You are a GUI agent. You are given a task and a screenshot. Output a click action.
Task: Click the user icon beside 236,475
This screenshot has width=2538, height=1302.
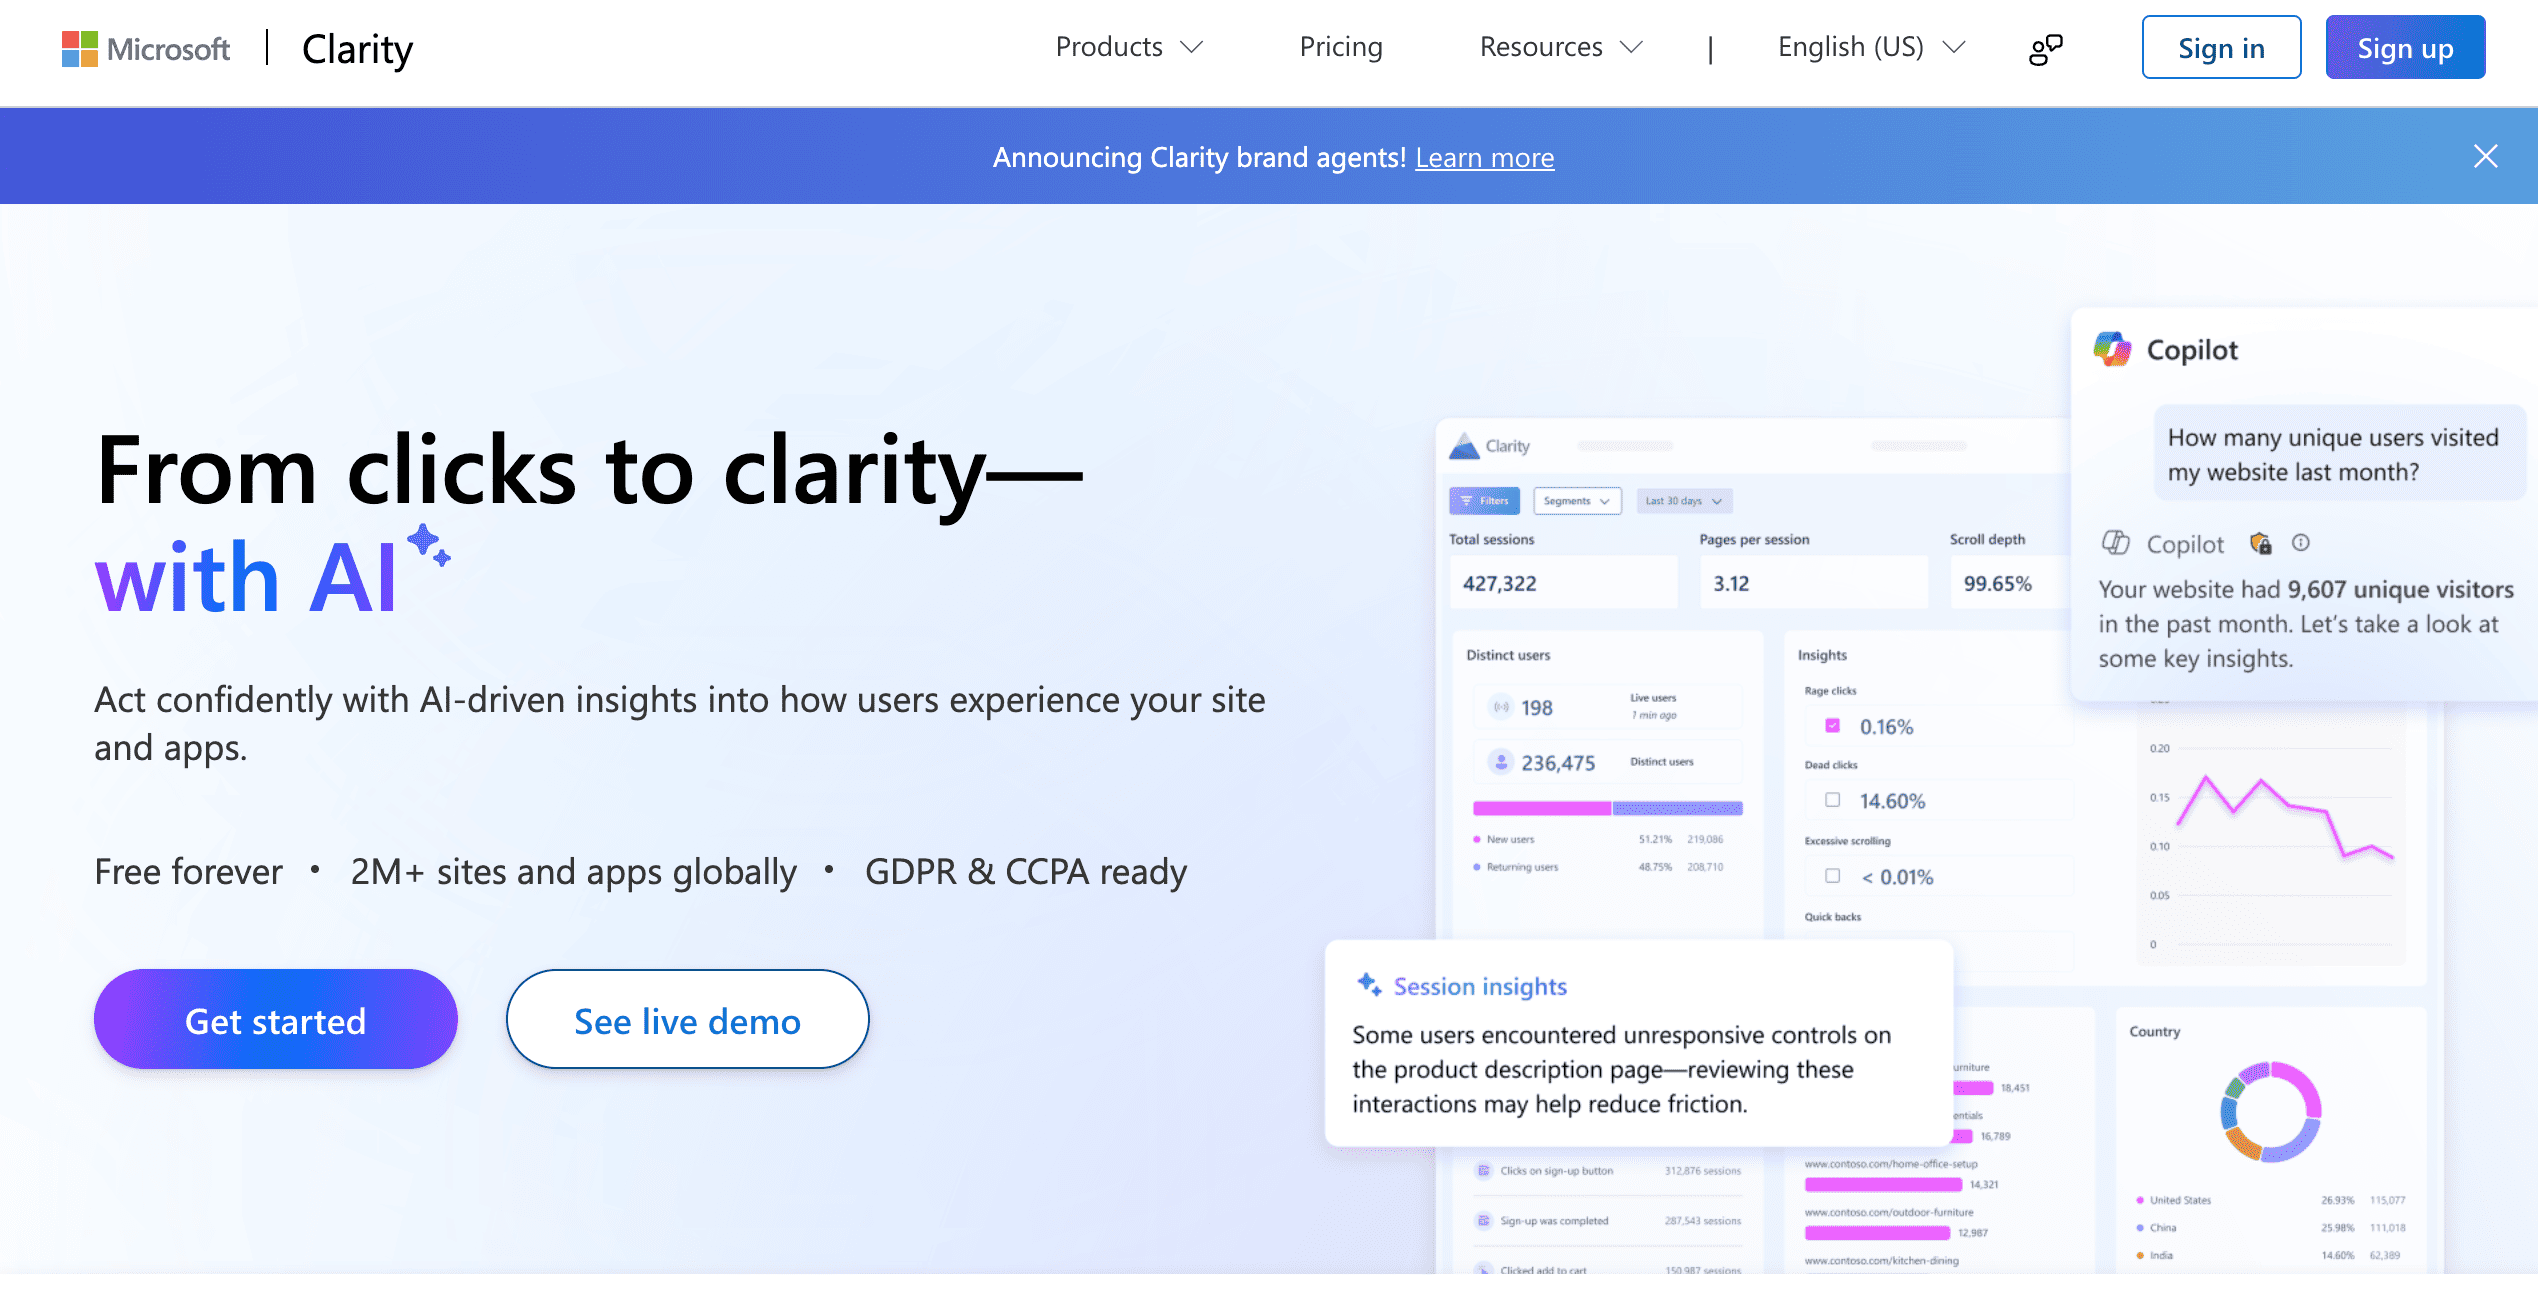1501,762
